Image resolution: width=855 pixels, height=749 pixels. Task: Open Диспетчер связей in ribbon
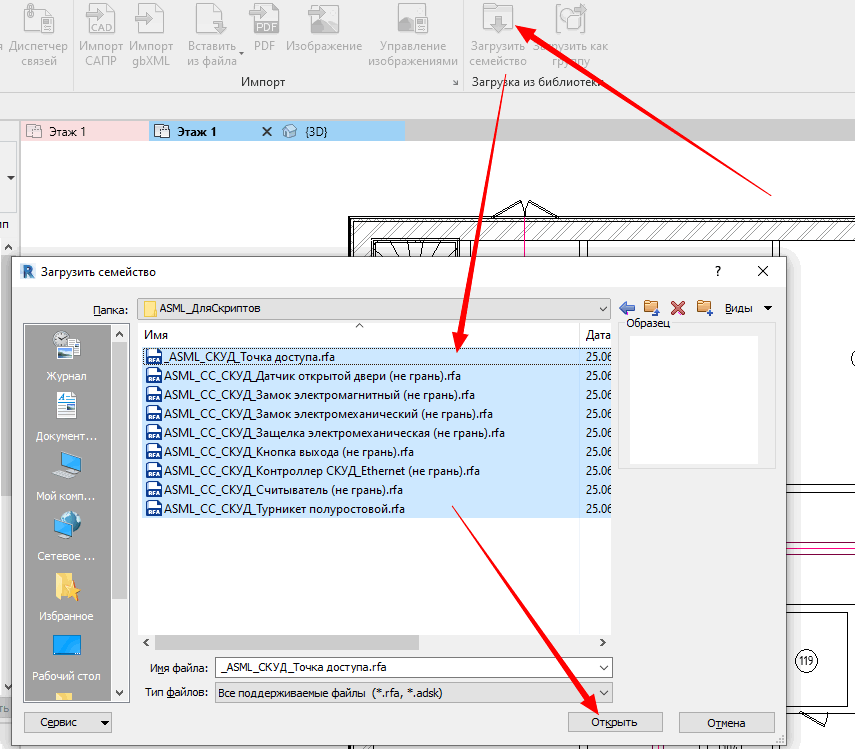click(x=38, y=35)
